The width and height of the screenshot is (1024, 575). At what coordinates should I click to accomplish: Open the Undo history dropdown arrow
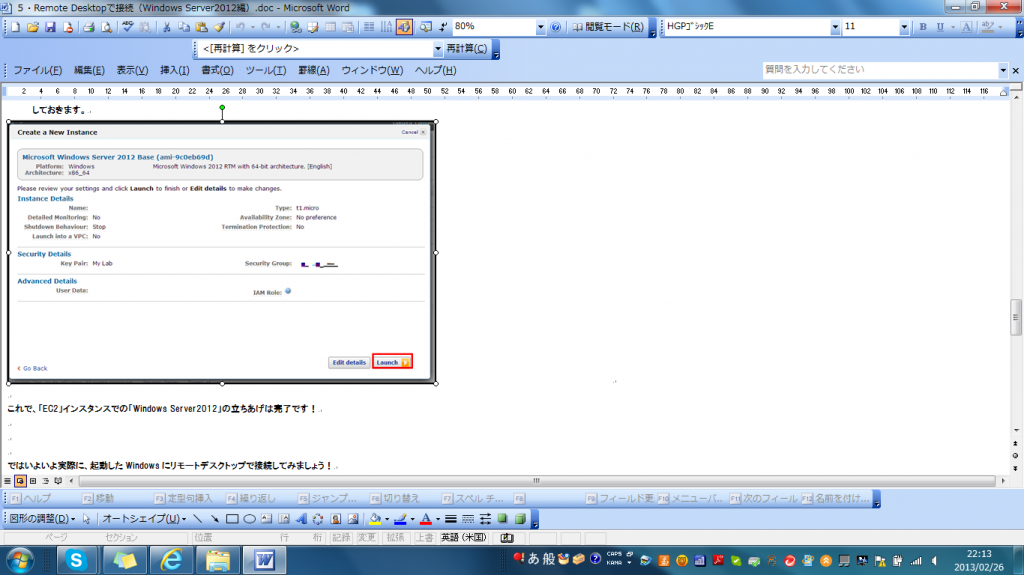[252, 27]
